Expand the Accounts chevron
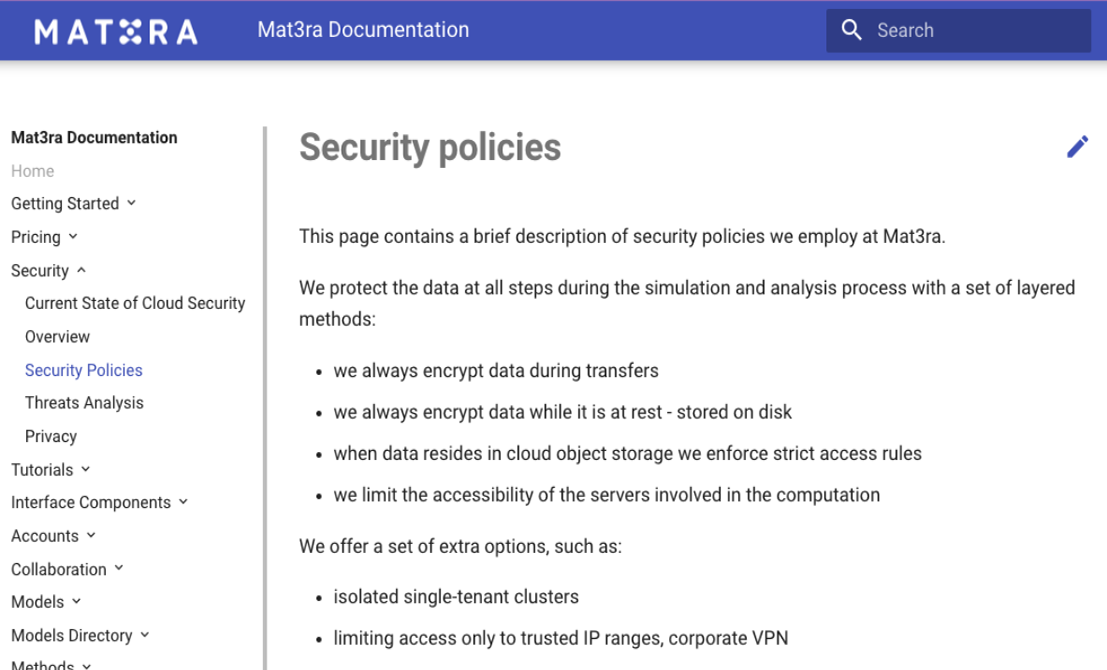 point(91,535)
